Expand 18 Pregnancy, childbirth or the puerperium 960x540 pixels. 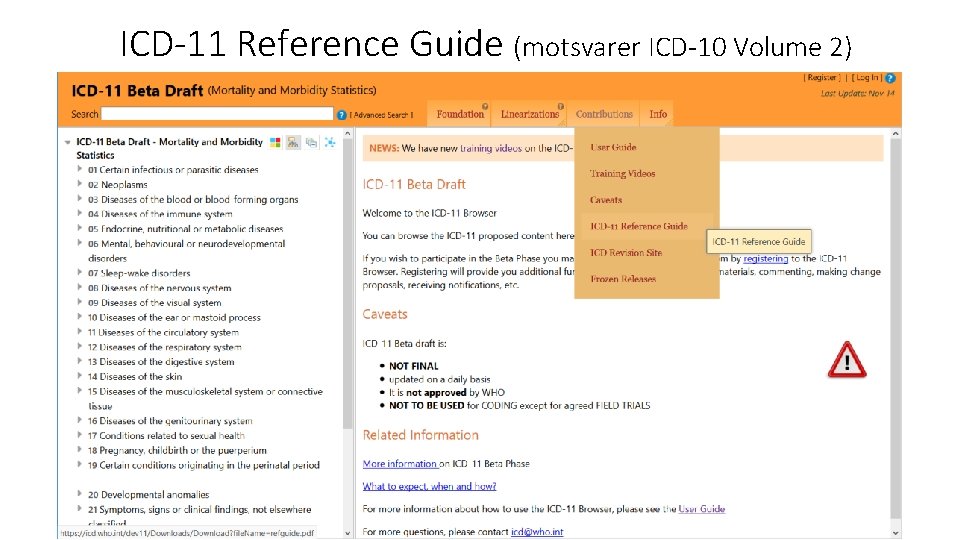click(x=80, y=449)
